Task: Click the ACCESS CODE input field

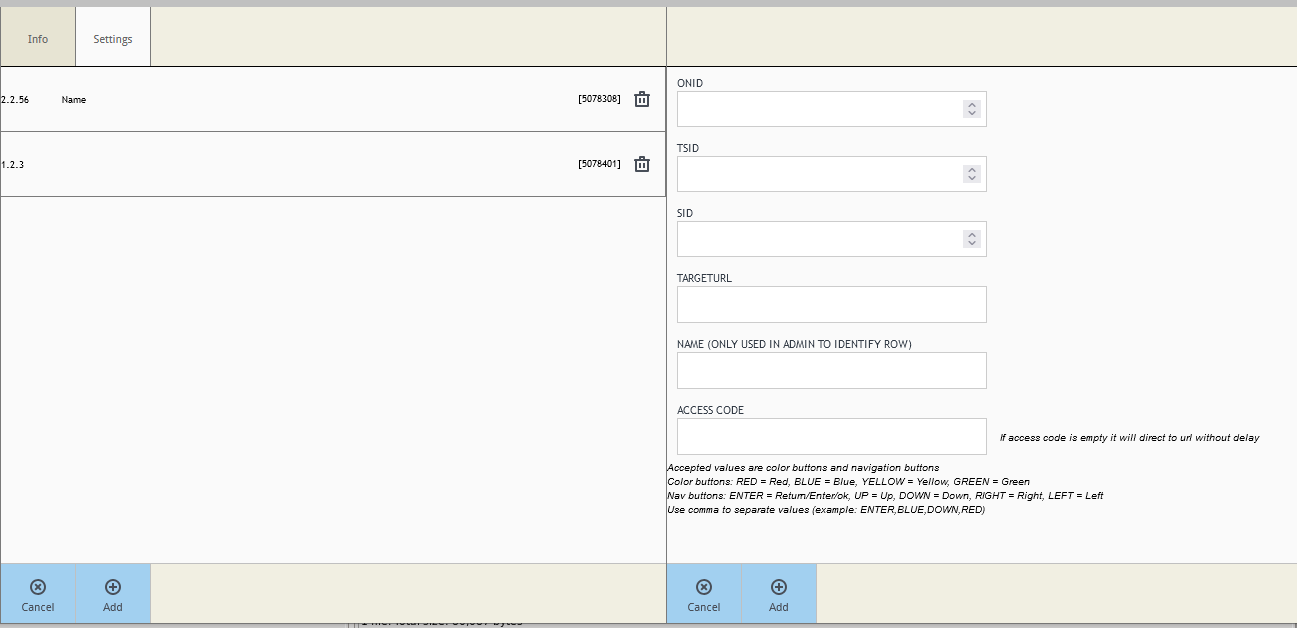Action: coord(831,437)
